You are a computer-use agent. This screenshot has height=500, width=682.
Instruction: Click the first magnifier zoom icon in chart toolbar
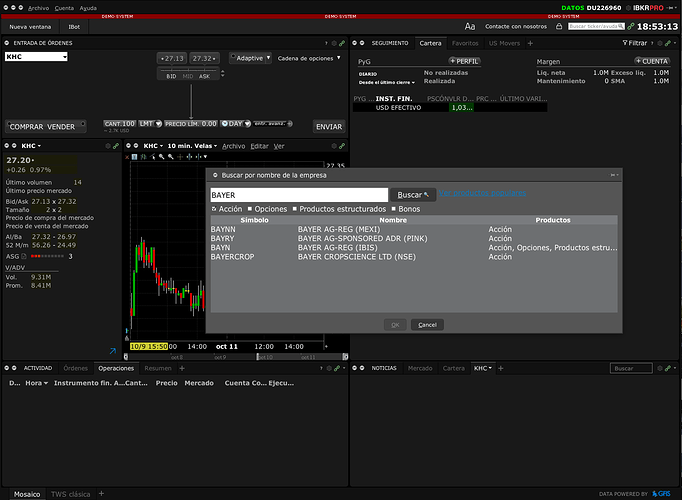point(161,157)
